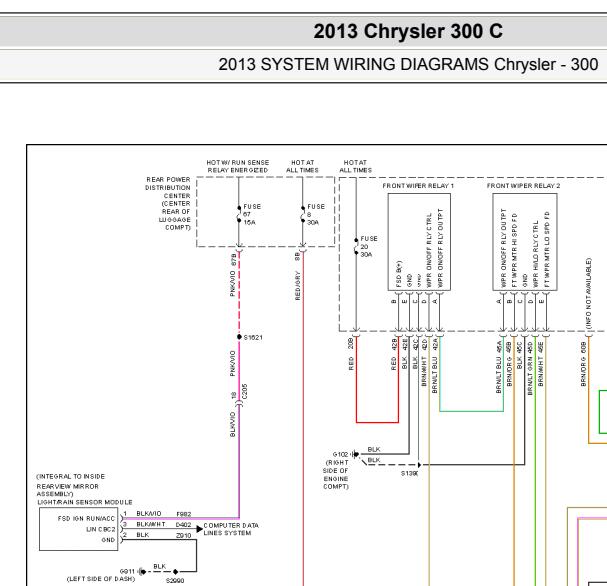The width and height of the screenshot is (607, 586).
Task: Click the "(LEFT SIDE OF DASH)" note
Action: click(101, 579)
